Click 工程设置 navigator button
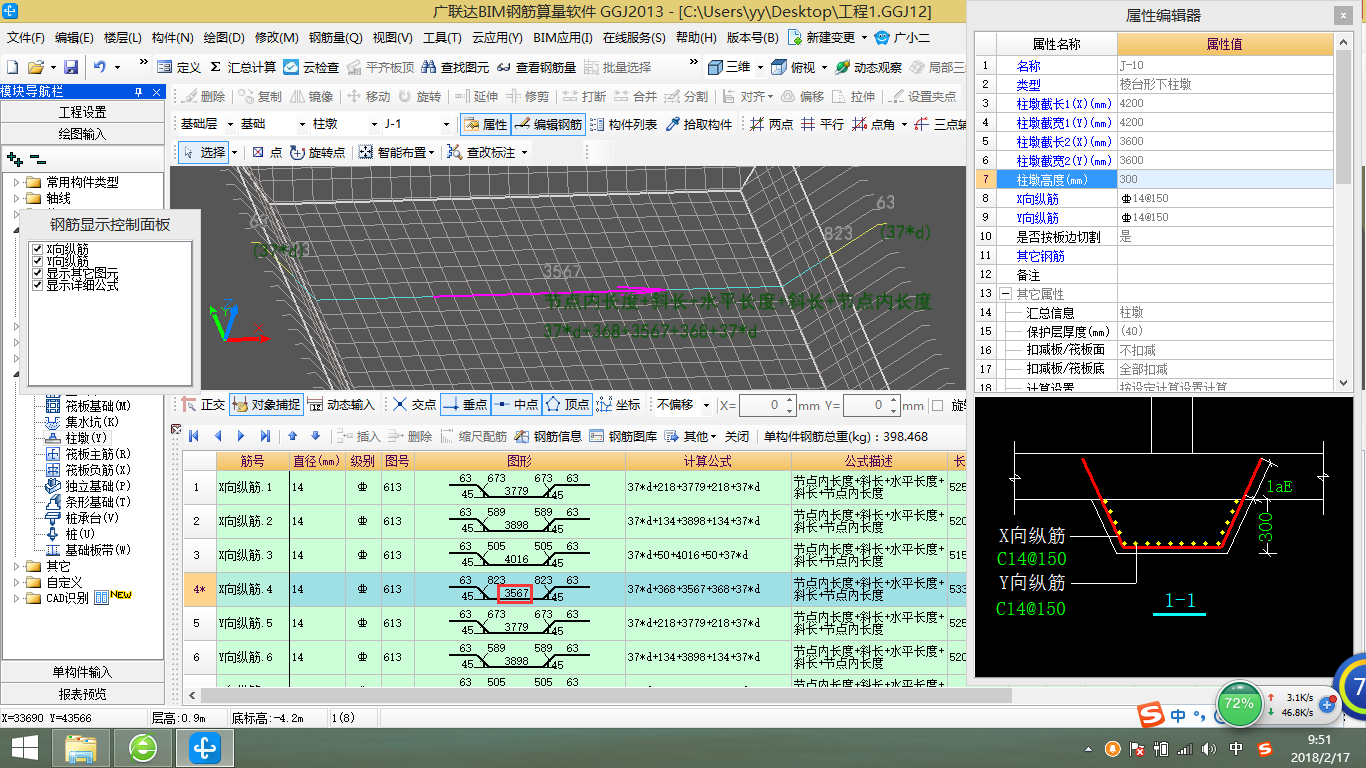Image resolution: width=1366 pixels, height=768 pixels. (82, 112)
